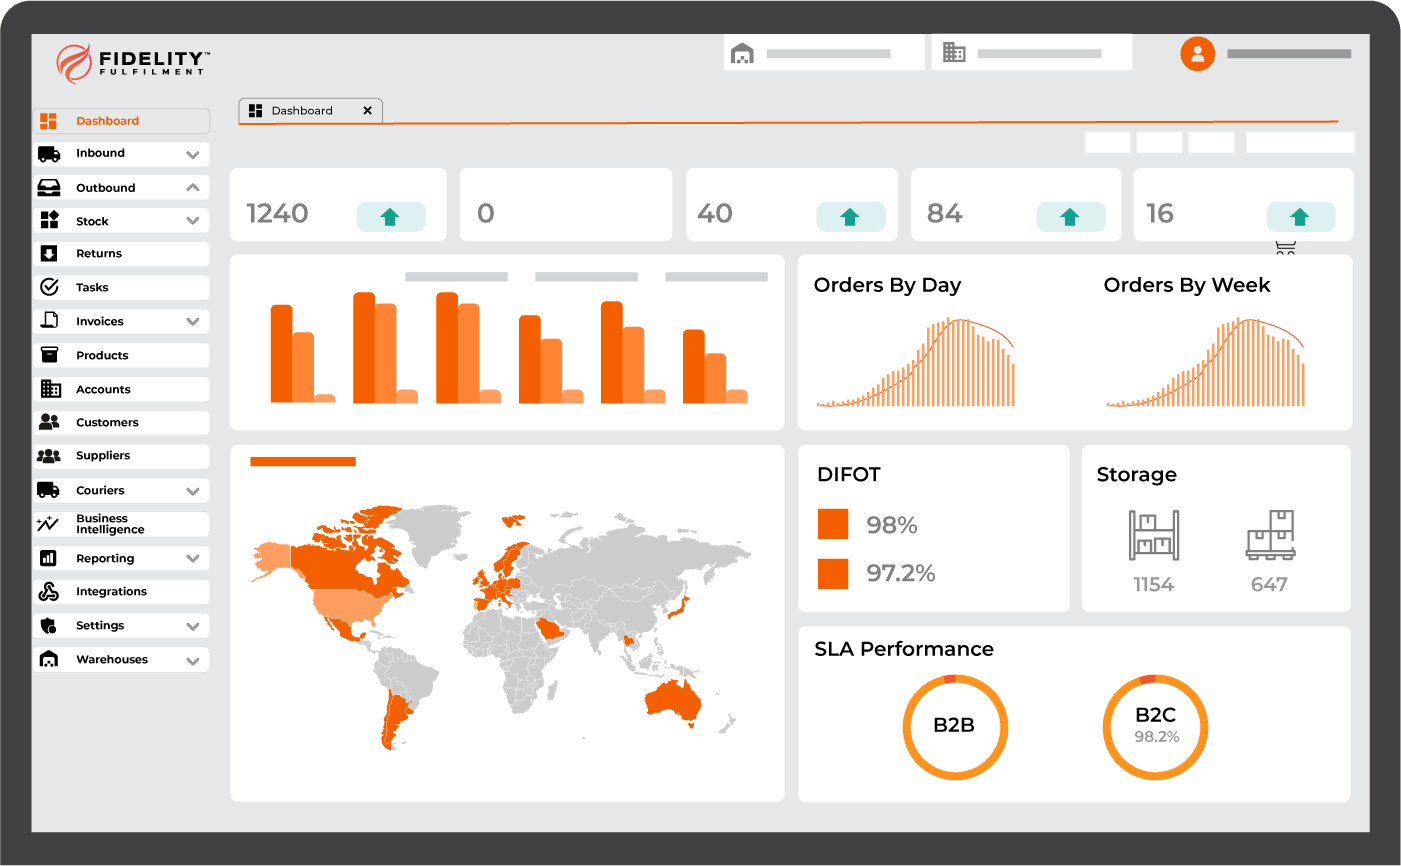Click the orange swatch next to 97.2%
The height and width of the screenshot is (866, 1401).
(x=833, y=573)
